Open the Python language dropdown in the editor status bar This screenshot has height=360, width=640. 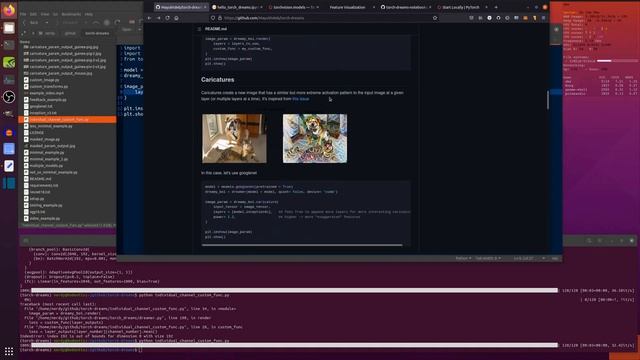[463, 258]
